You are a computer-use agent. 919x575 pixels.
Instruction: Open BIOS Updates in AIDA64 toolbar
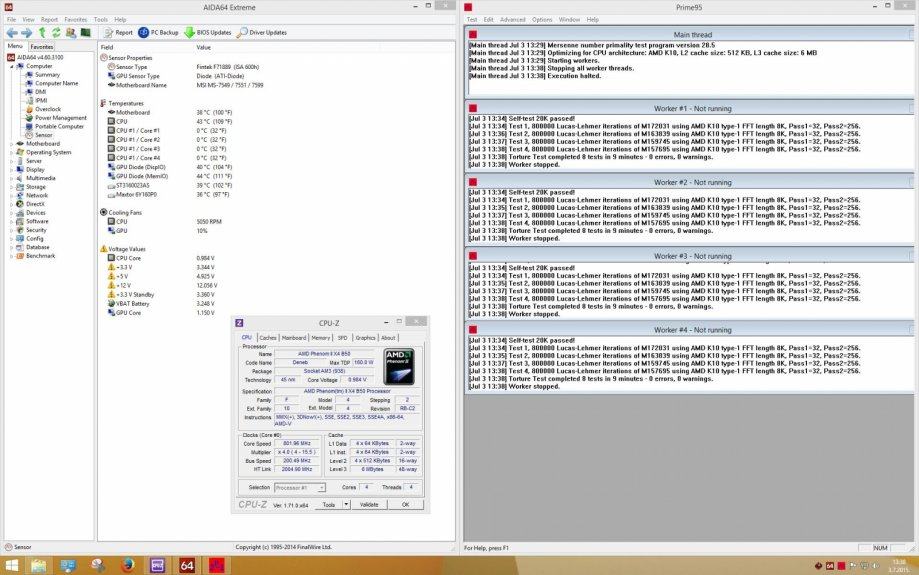tap(207, 33)
